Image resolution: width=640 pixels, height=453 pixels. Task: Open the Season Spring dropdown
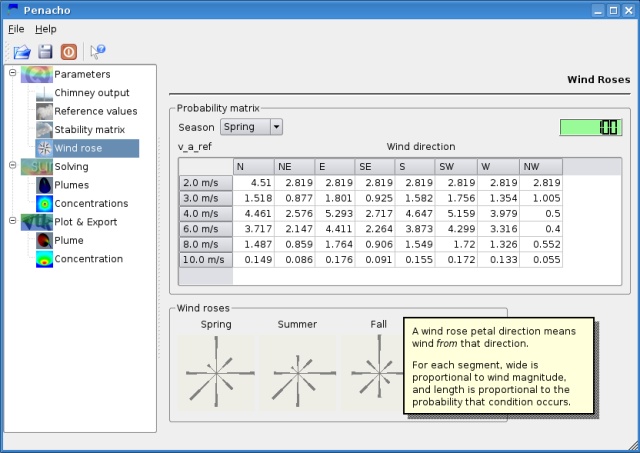251,127
